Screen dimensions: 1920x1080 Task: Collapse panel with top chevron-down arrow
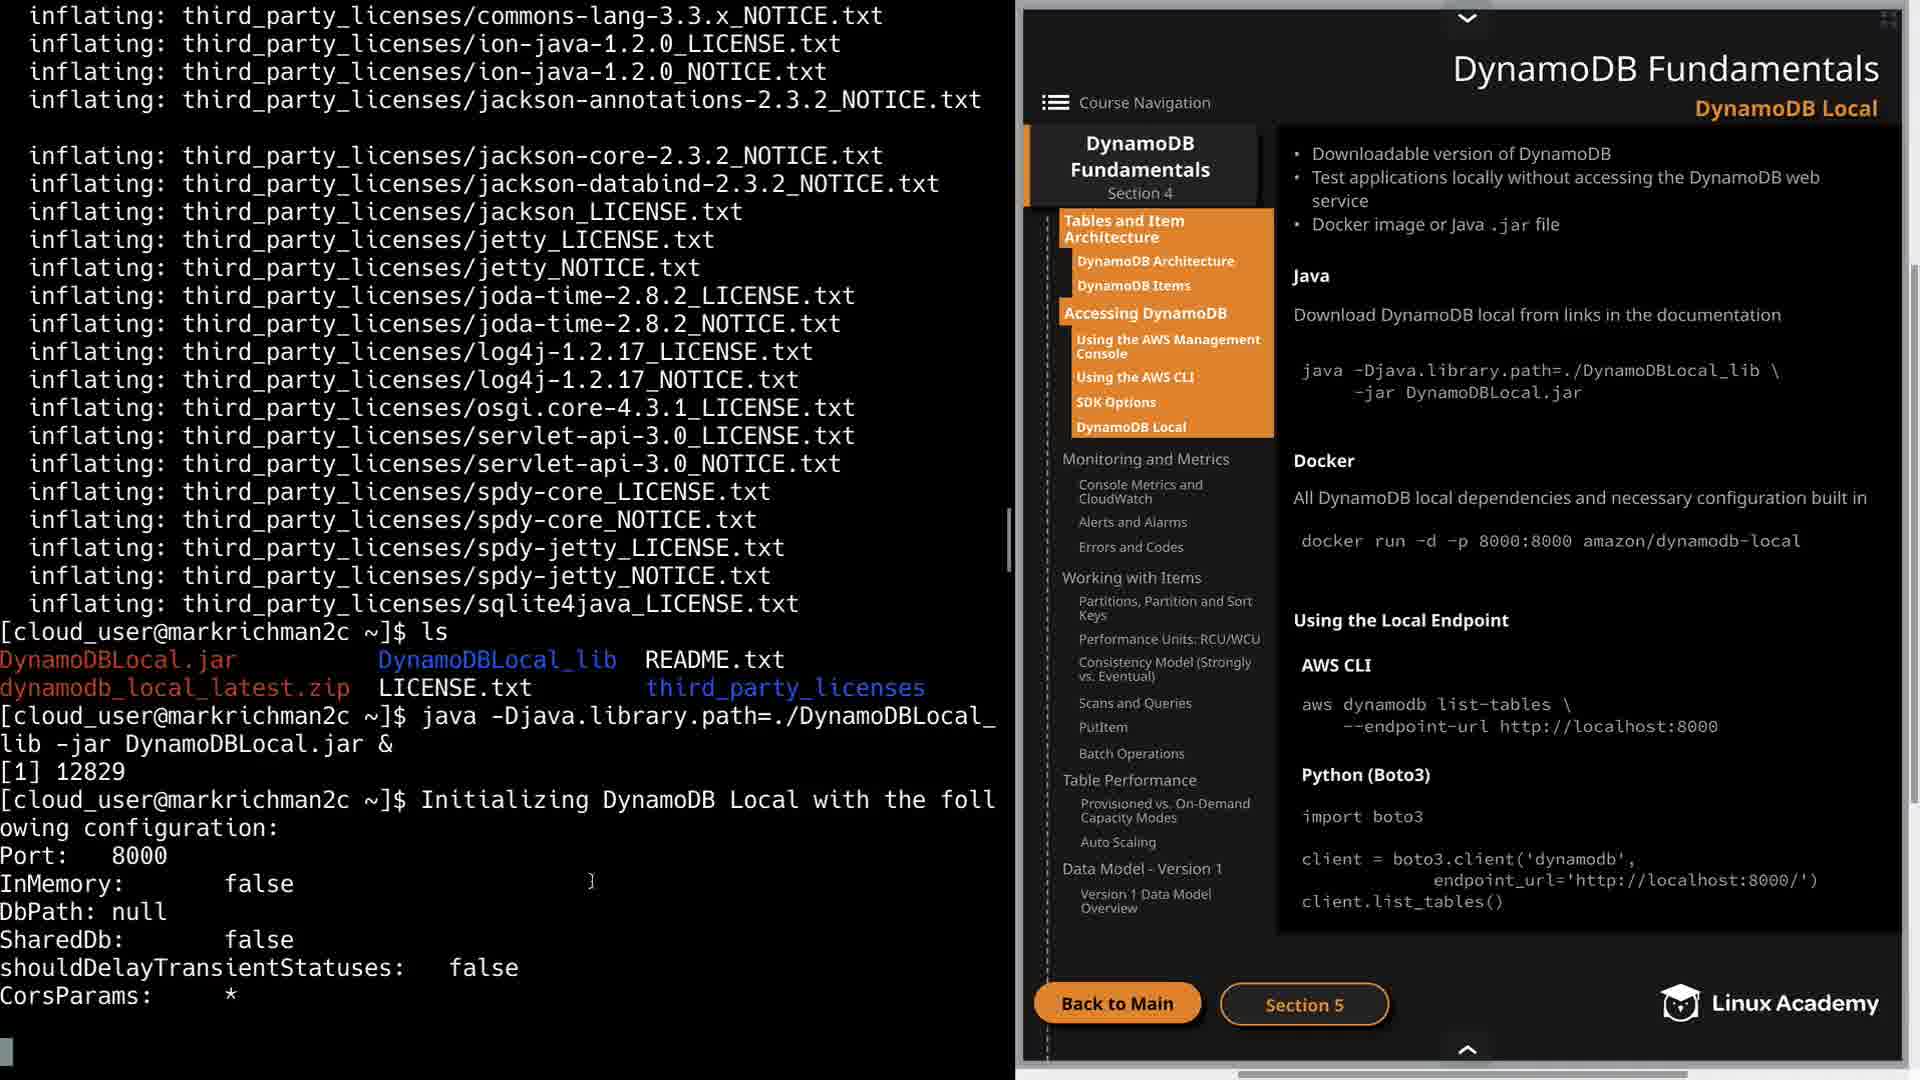click(x=1467, y=18)
